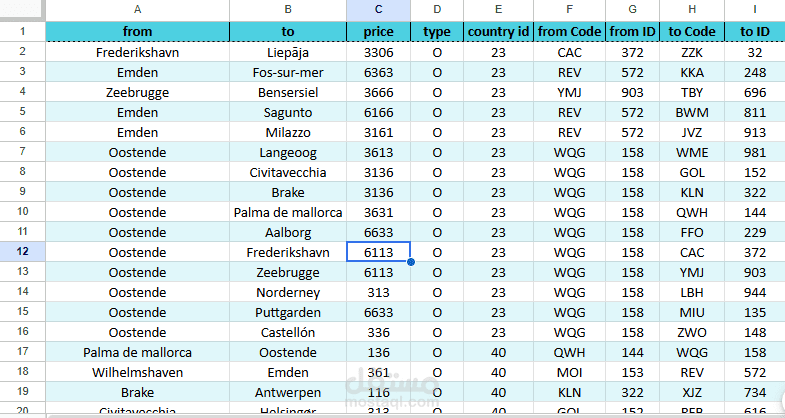Click the 'type' header cell
Image resolution: width=785 pixels, height=418 pixels.
tap(437, 32)
